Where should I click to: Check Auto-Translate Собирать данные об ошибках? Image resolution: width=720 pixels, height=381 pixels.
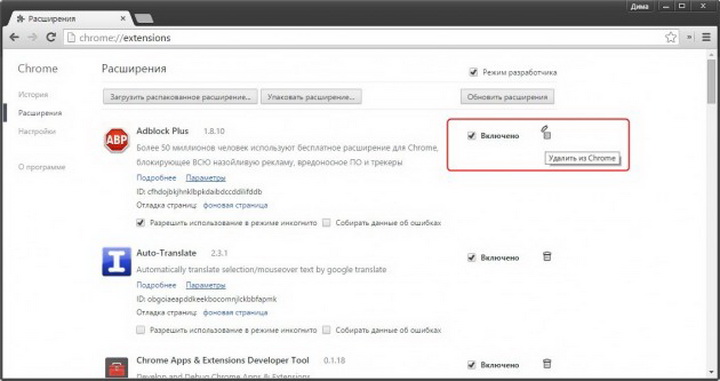[x=326, y=330]
